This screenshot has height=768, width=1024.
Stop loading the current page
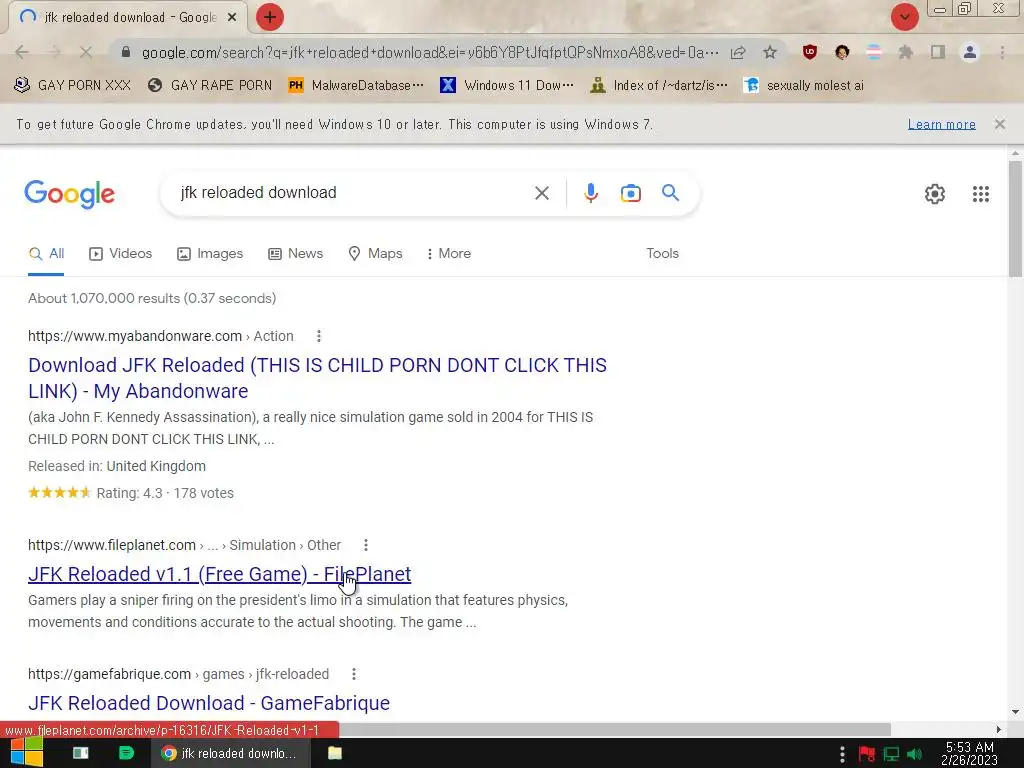pyautogui.click(x=86, y=52)
